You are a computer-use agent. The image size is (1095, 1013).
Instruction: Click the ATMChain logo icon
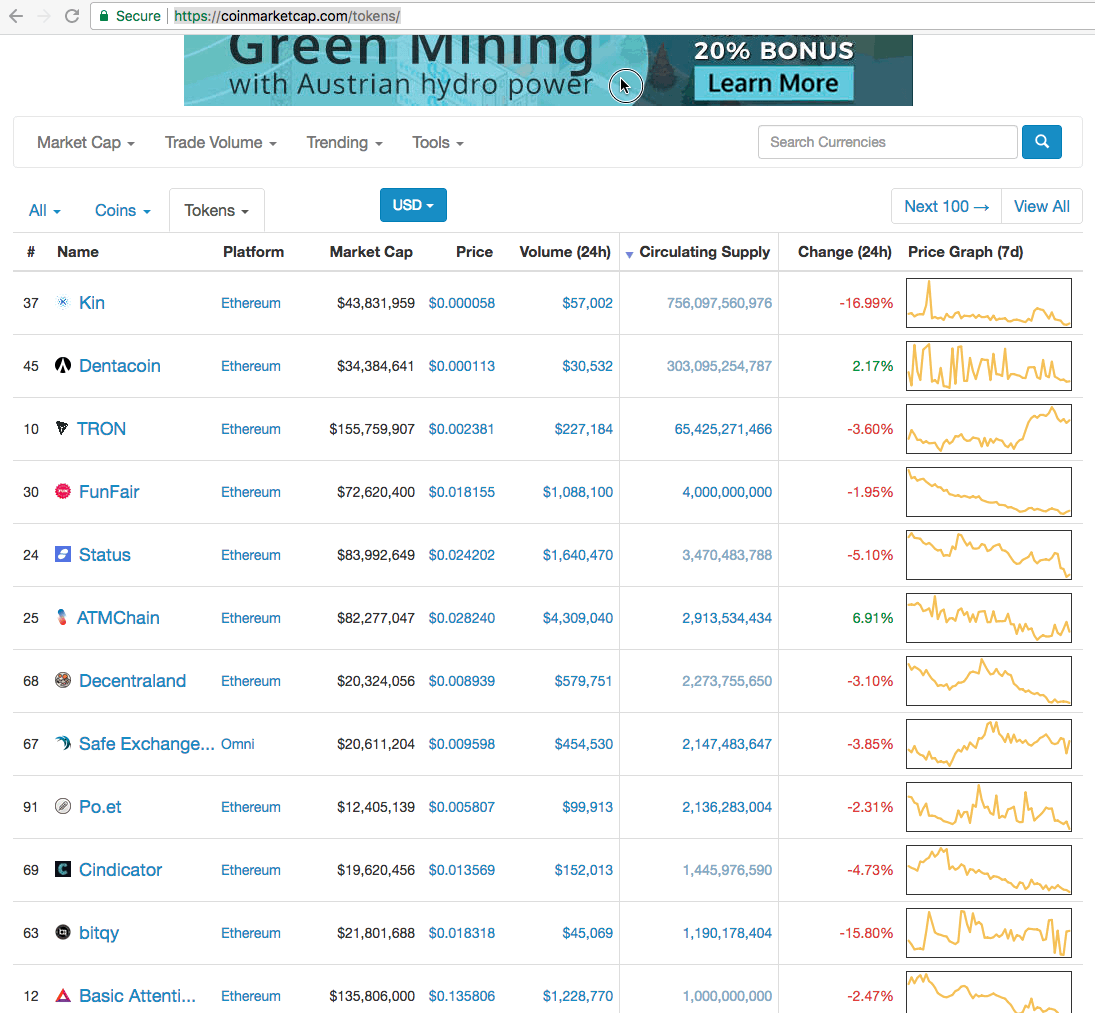[x=62, y=617]
